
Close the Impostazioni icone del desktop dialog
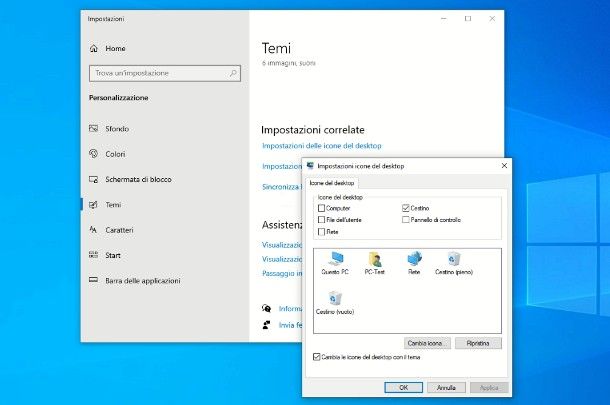click(504, 166)
